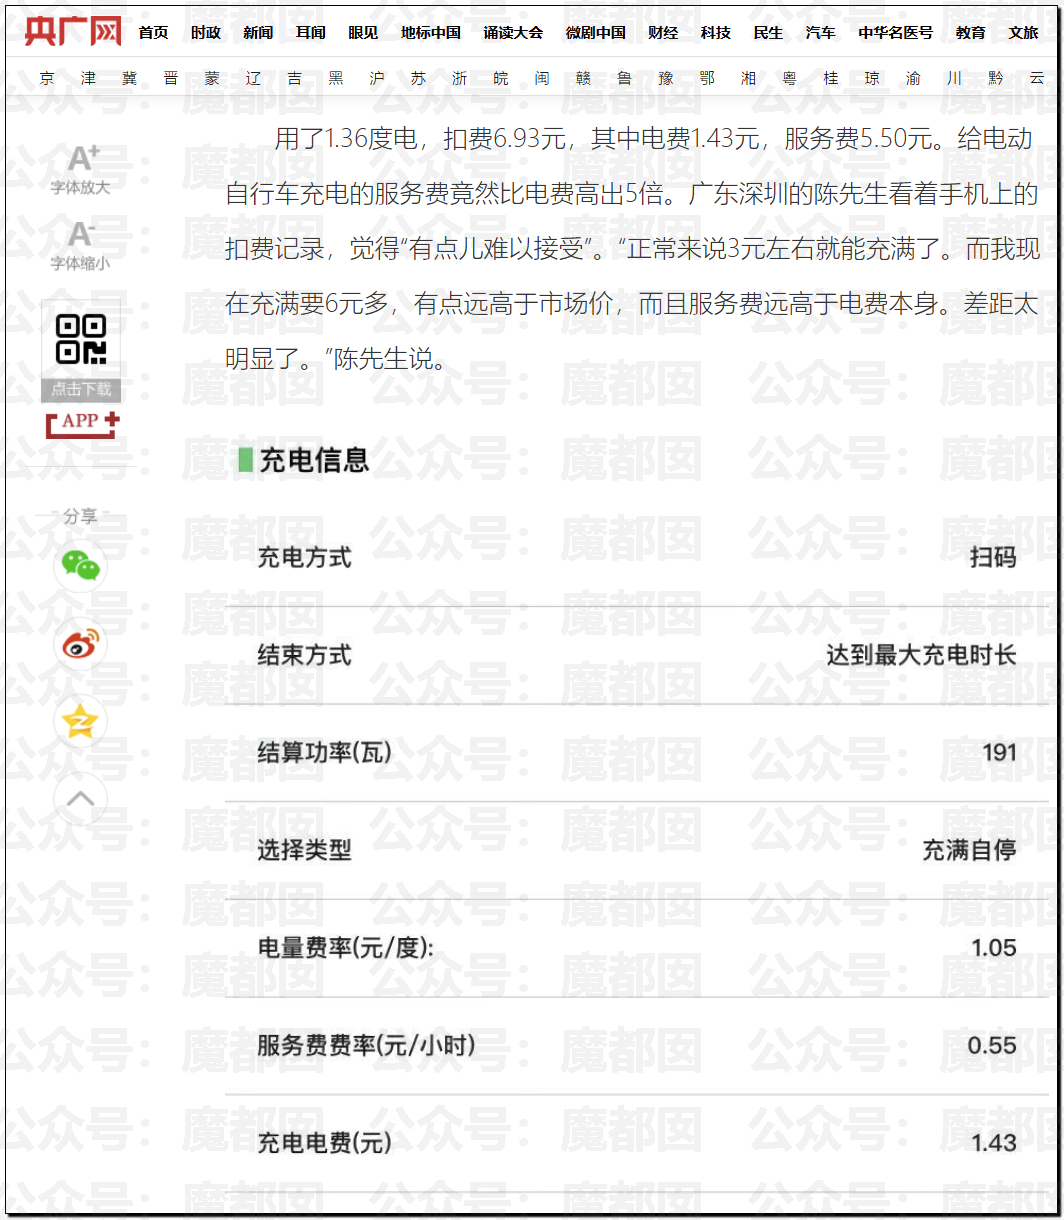This screenshot has height=1220, width=1064.
Task: Open 教育 navigation link
Action: tap(970, 33)
